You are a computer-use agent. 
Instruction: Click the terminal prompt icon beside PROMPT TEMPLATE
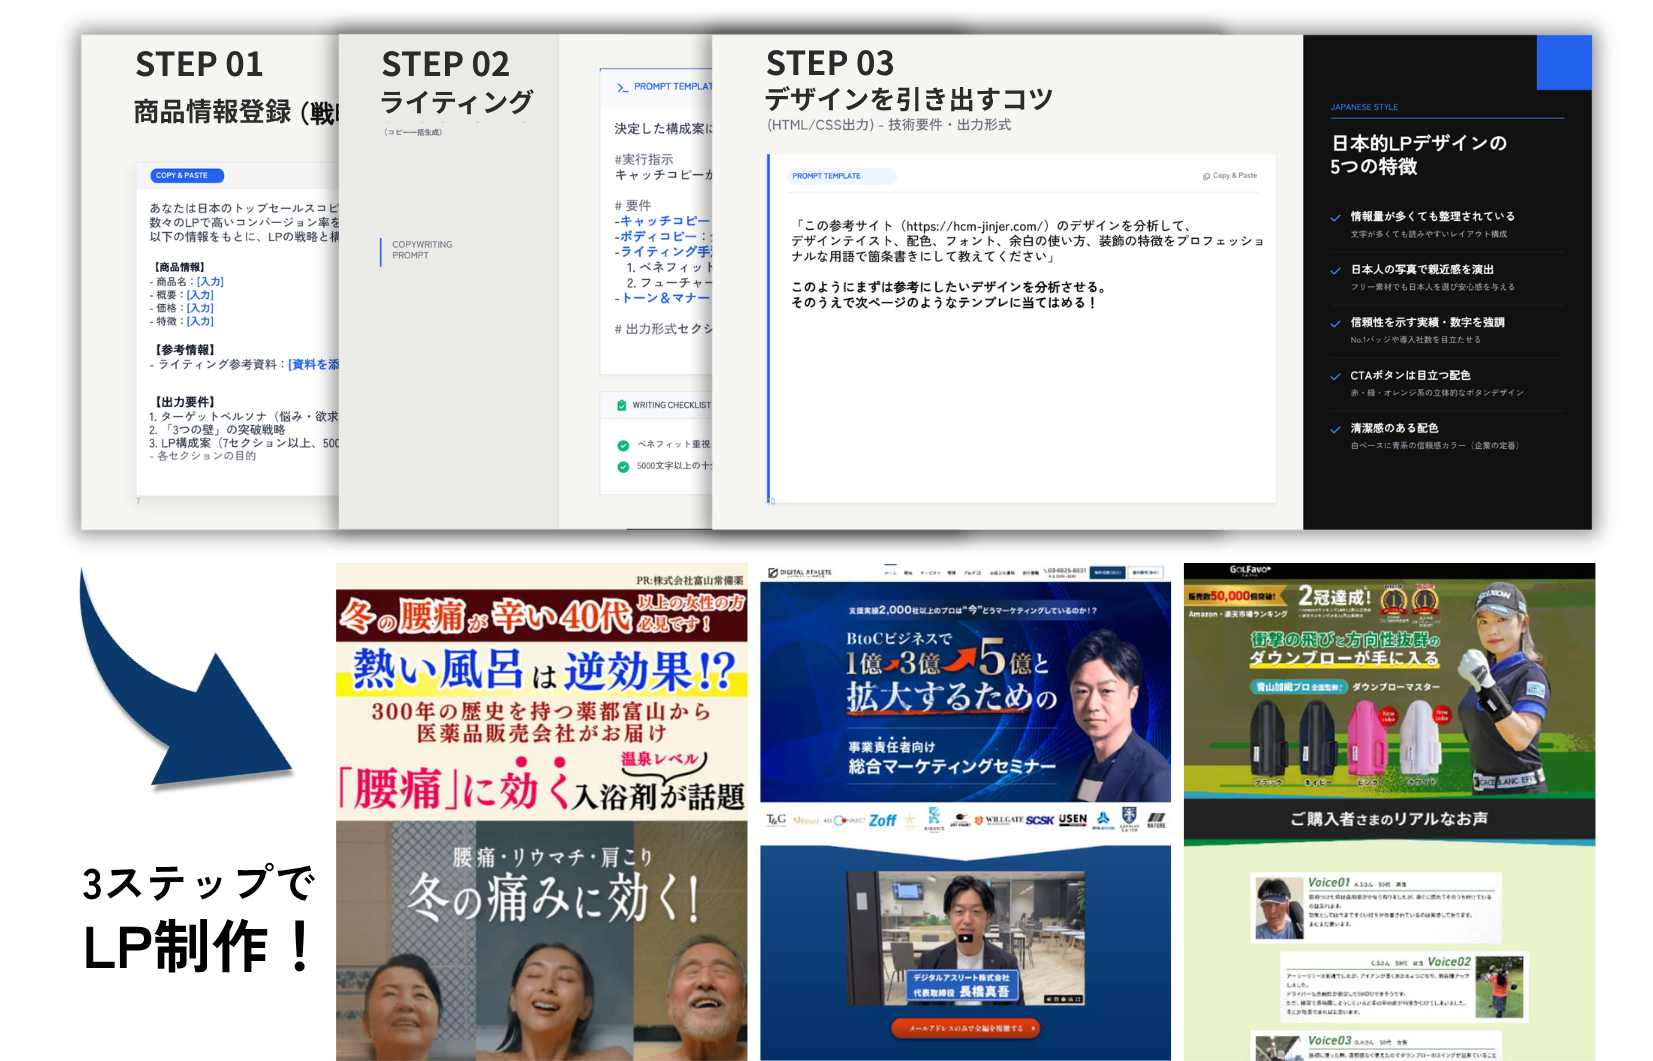pyautogui.click(x=623, y=87)
